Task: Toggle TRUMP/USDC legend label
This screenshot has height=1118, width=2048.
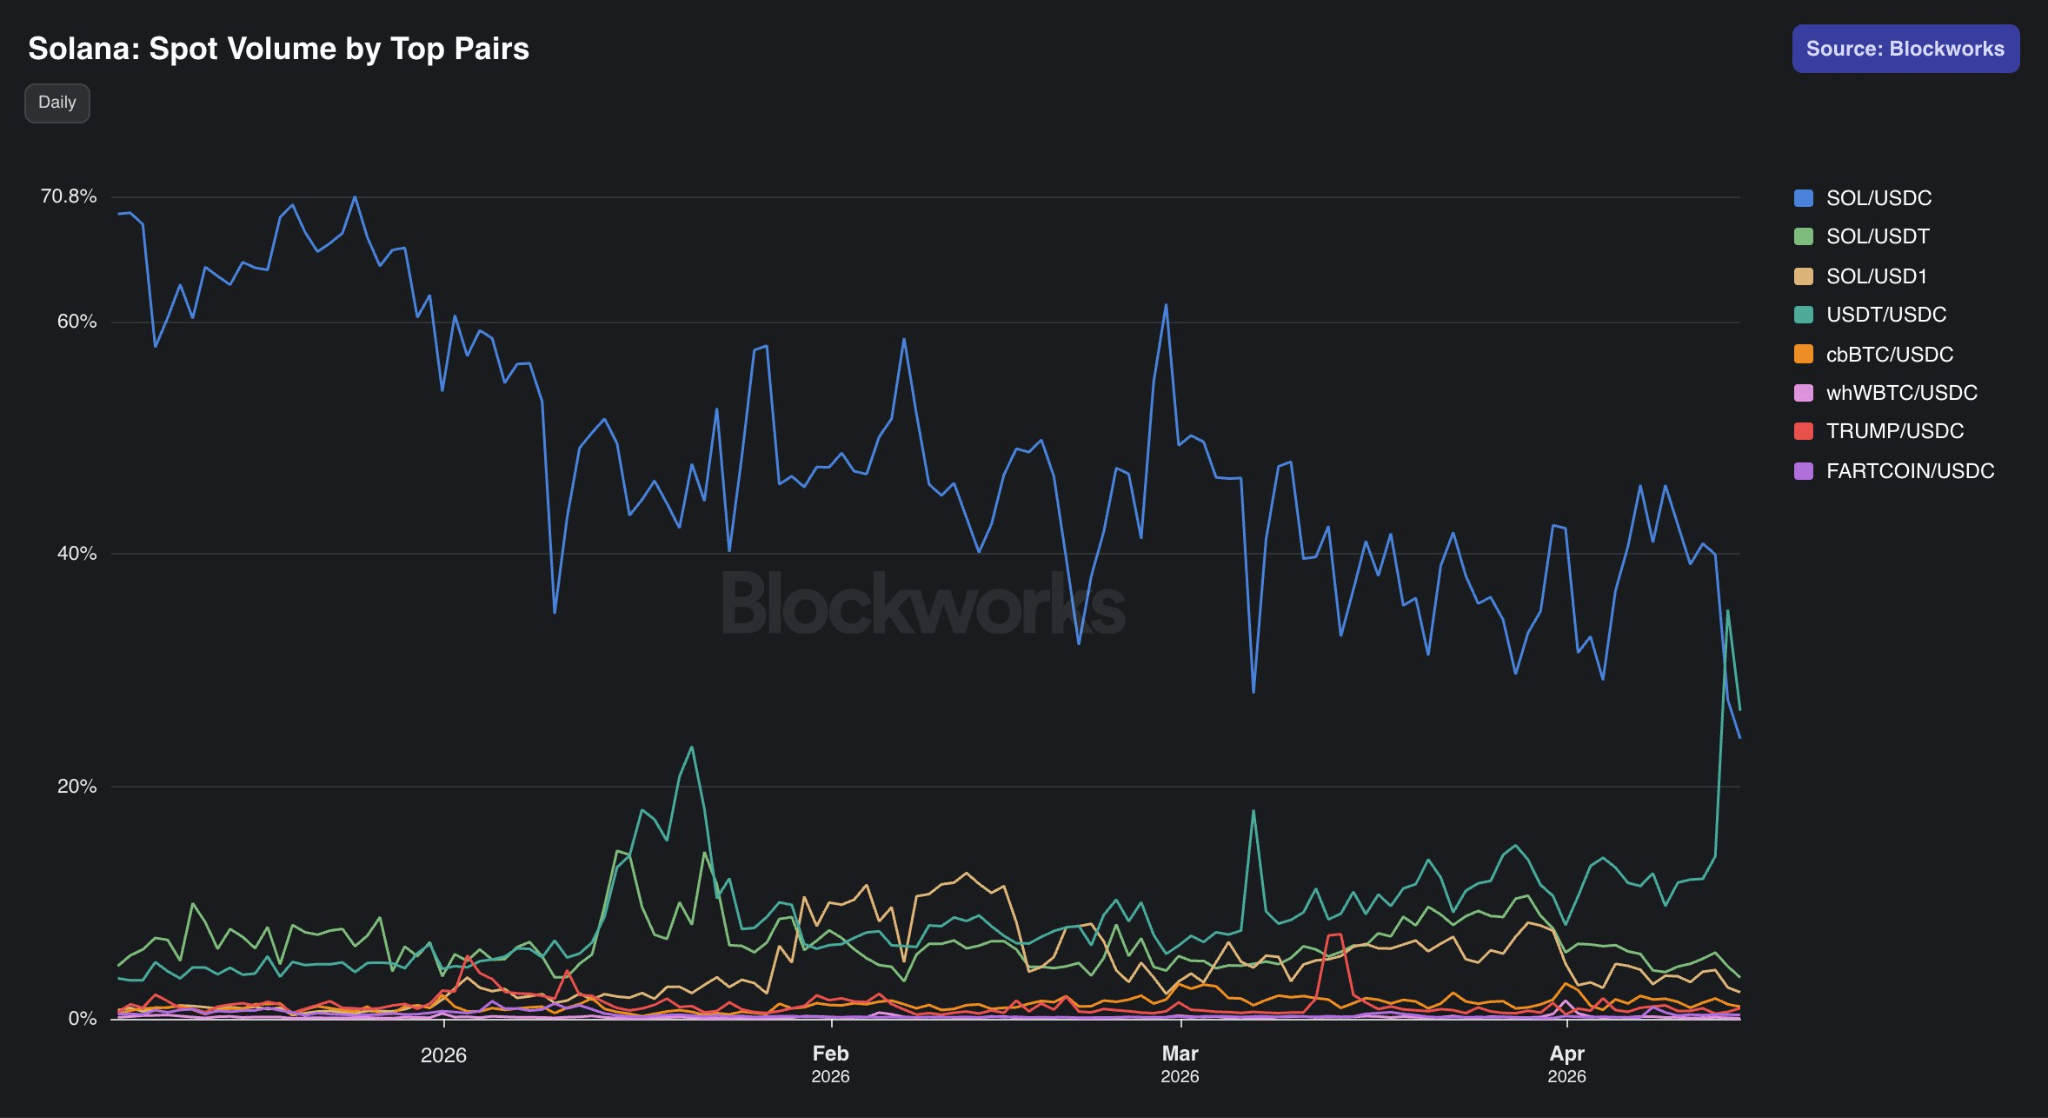Action: 1894,431
